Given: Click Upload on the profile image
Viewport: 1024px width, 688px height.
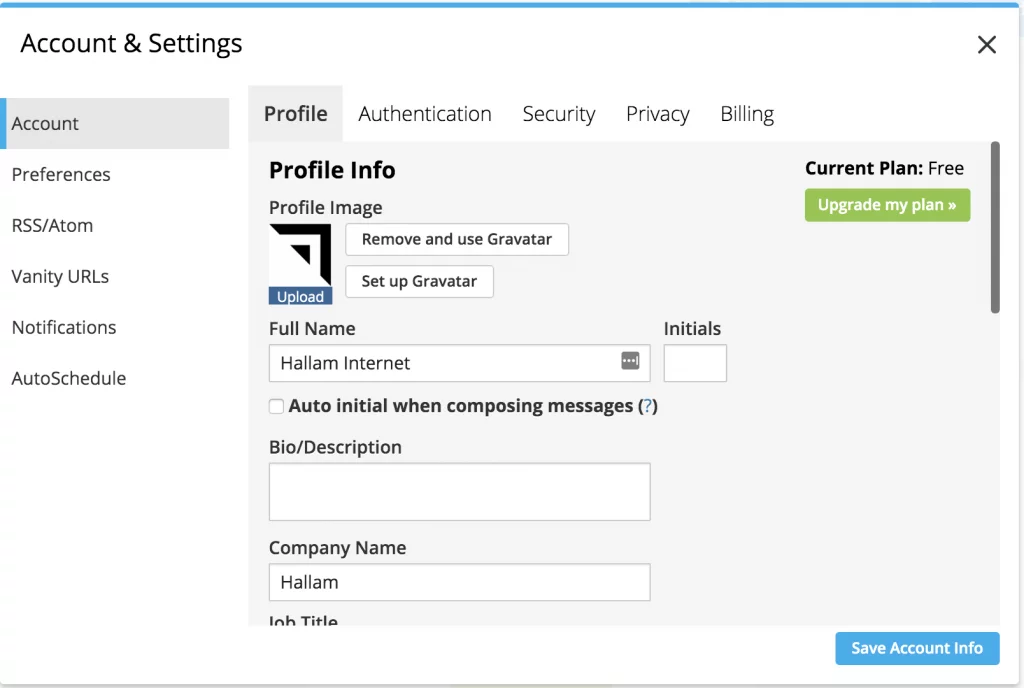Looking at the screenshot, I should pos(300,296).
